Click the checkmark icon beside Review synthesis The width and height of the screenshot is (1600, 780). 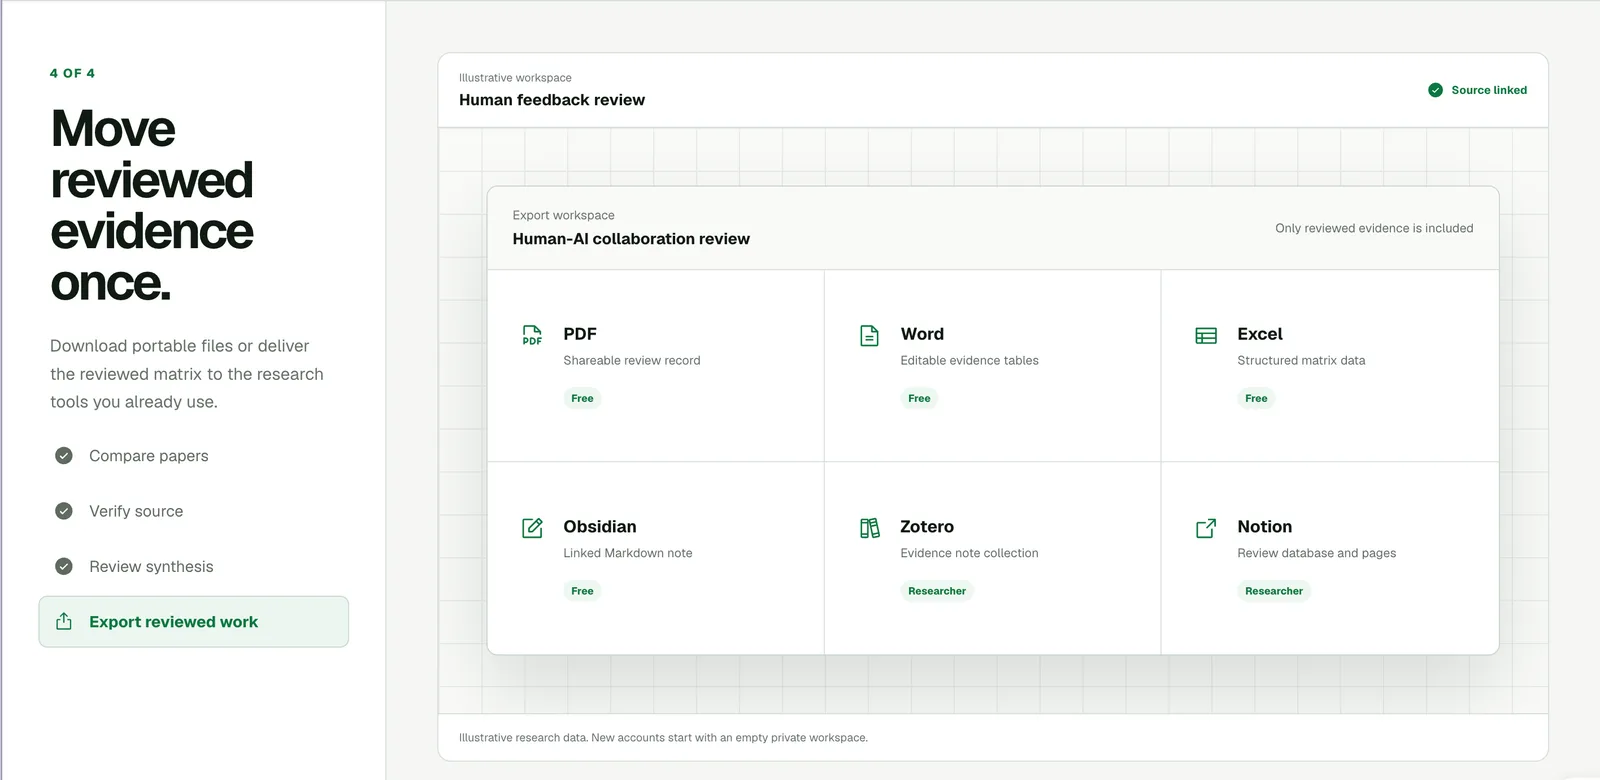coord(64,566)
